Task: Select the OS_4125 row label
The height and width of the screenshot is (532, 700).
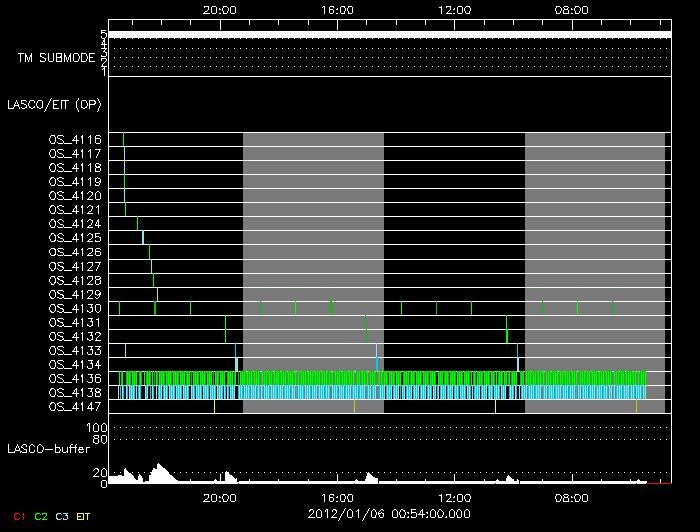Action: tap(74, 238)
